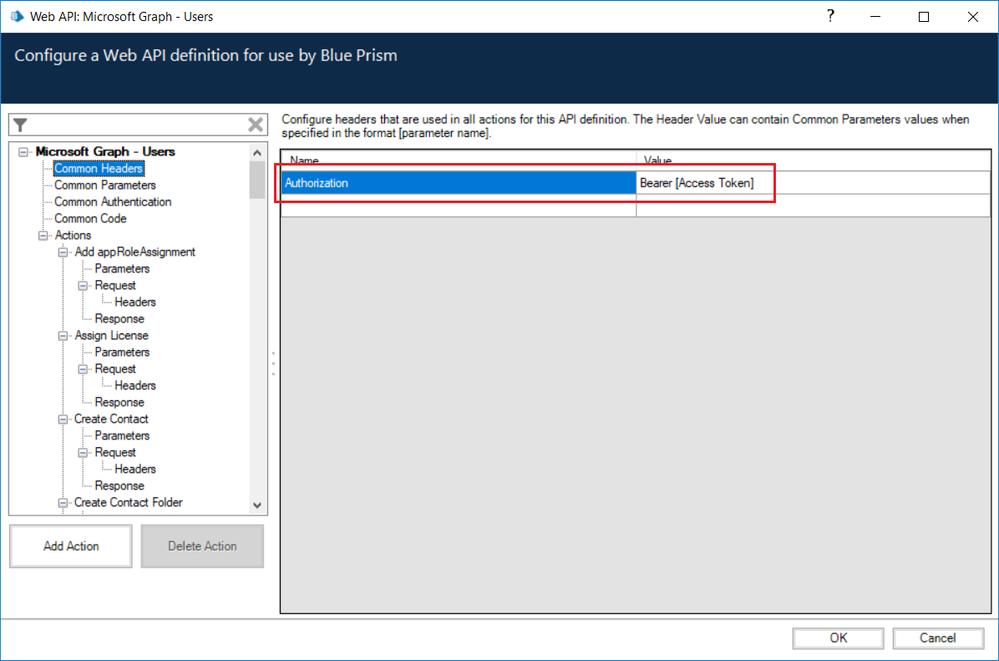
Task: Collapse the Actions node
Action: 43,235
